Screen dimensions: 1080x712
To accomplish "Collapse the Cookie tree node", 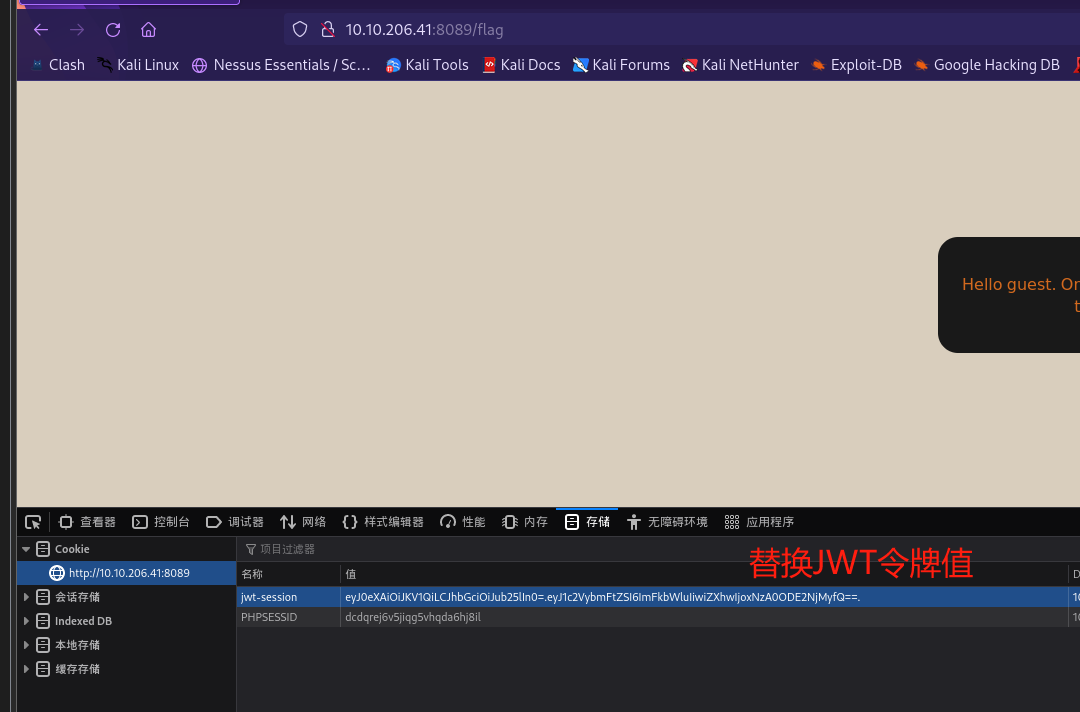I will pyautogui.click(x=26, y=549).
